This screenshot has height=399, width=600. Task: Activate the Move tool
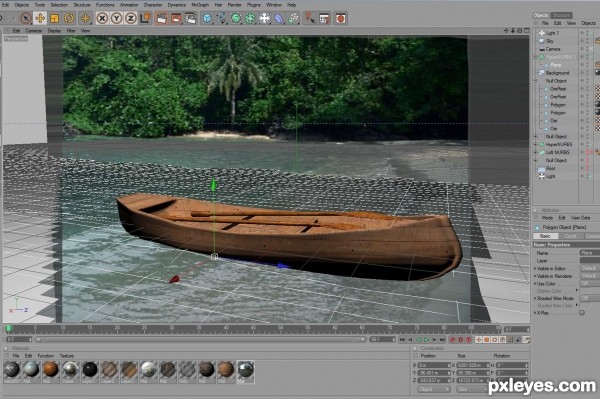coord(40,18)
